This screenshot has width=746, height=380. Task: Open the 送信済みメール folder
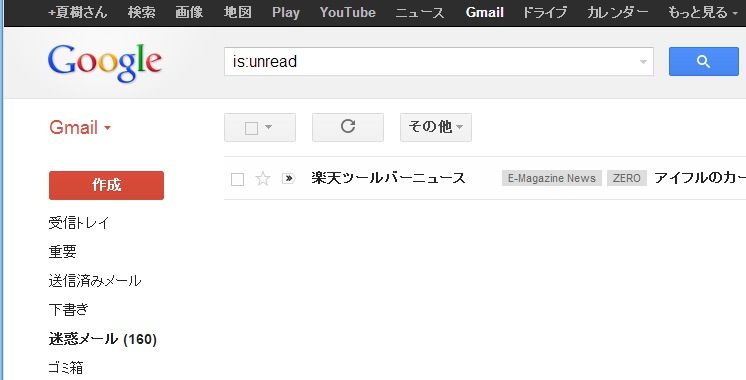tap(95, 281)
